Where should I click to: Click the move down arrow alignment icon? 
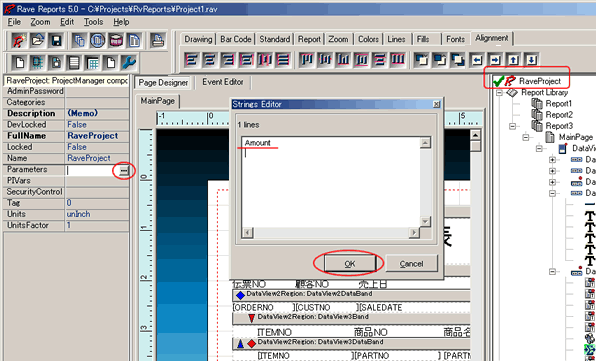(531, 60)
